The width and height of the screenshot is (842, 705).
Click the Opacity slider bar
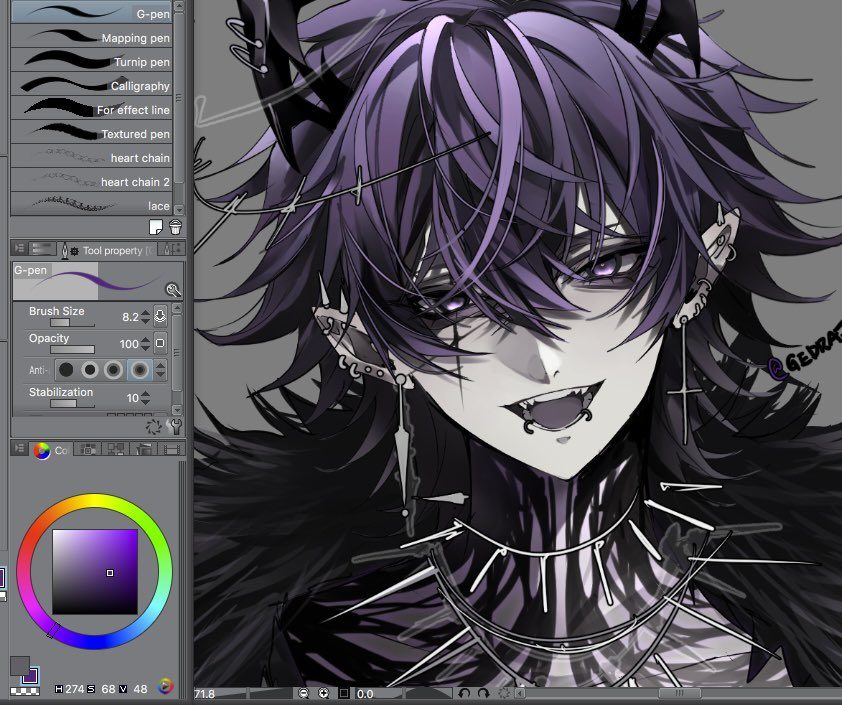pyautogui.click(x=72, y=350)
